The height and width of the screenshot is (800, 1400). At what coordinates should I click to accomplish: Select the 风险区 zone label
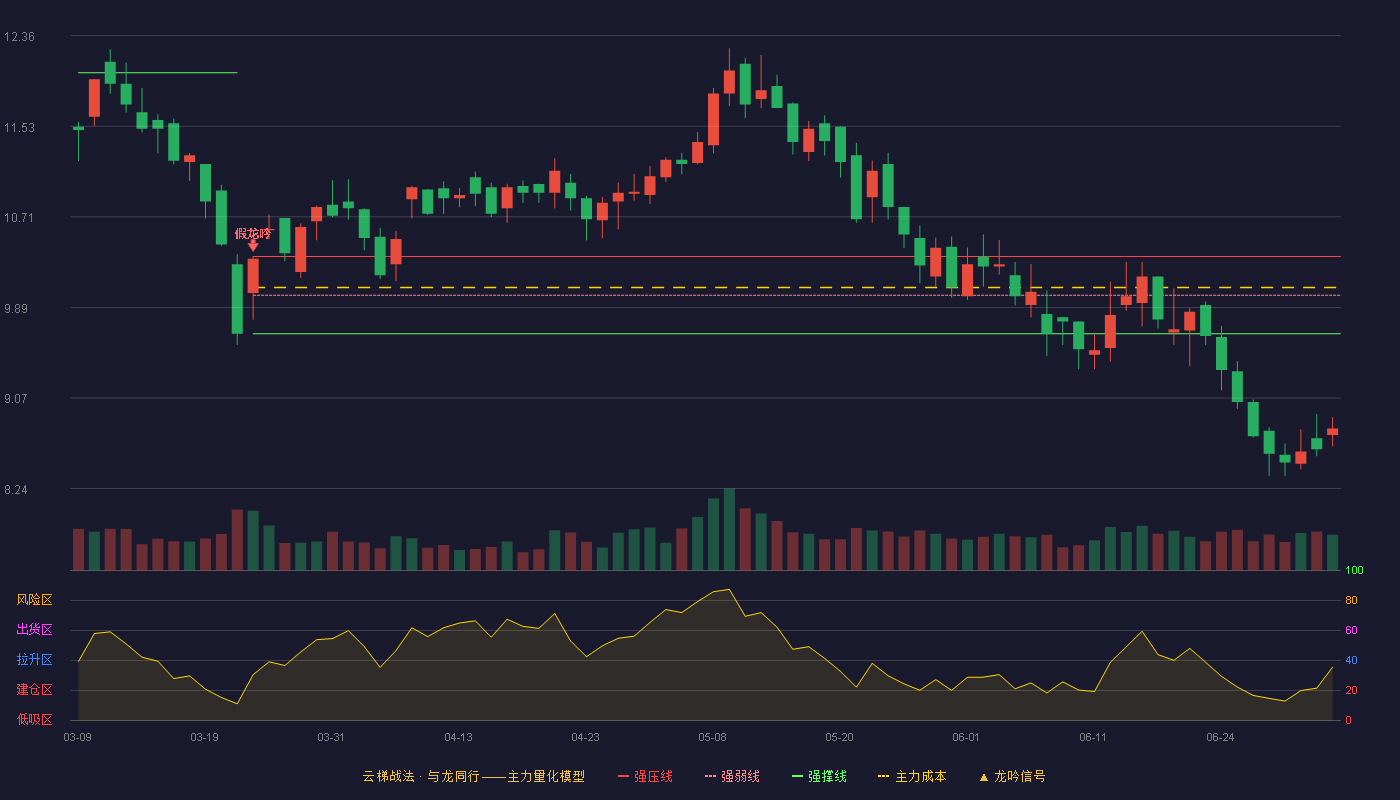pyautogui.click(x=34, y=600)
